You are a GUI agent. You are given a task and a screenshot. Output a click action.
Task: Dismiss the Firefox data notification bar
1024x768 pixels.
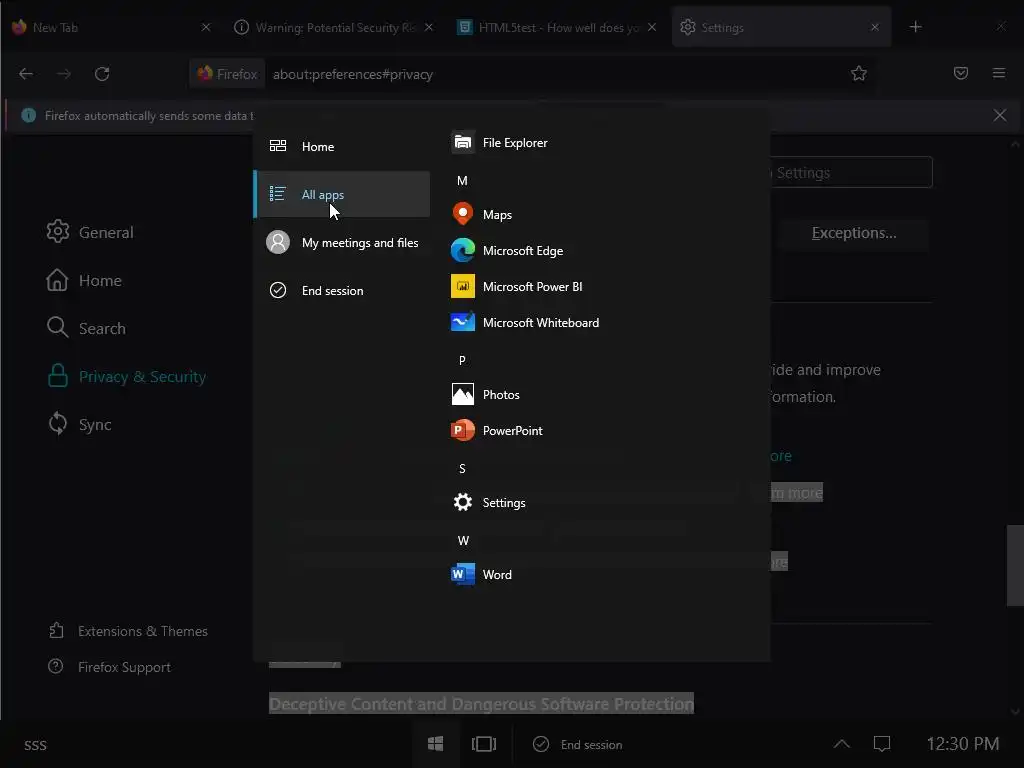[x=1000, y=116]
